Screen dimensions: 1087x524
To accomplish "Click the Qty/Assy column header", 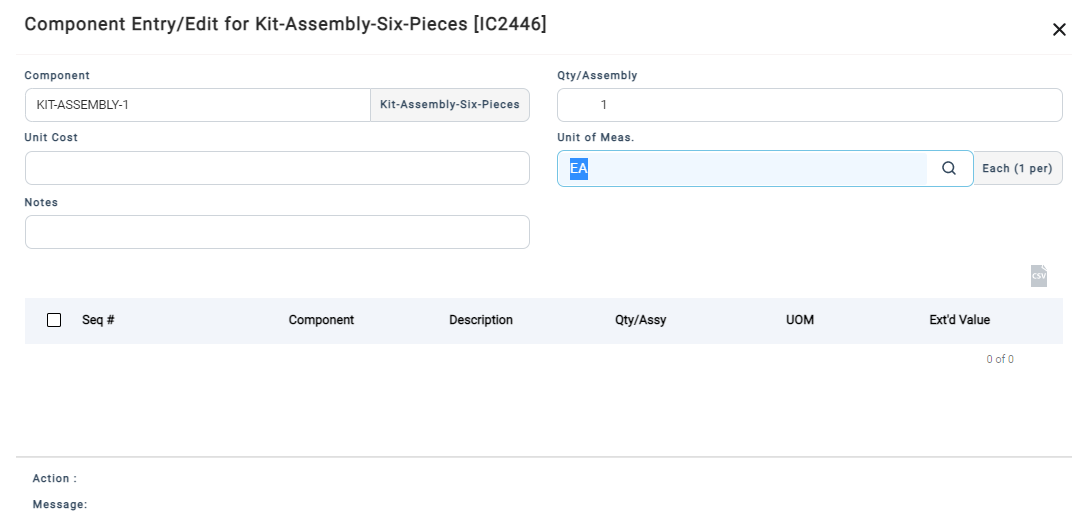I will [640, 320].
